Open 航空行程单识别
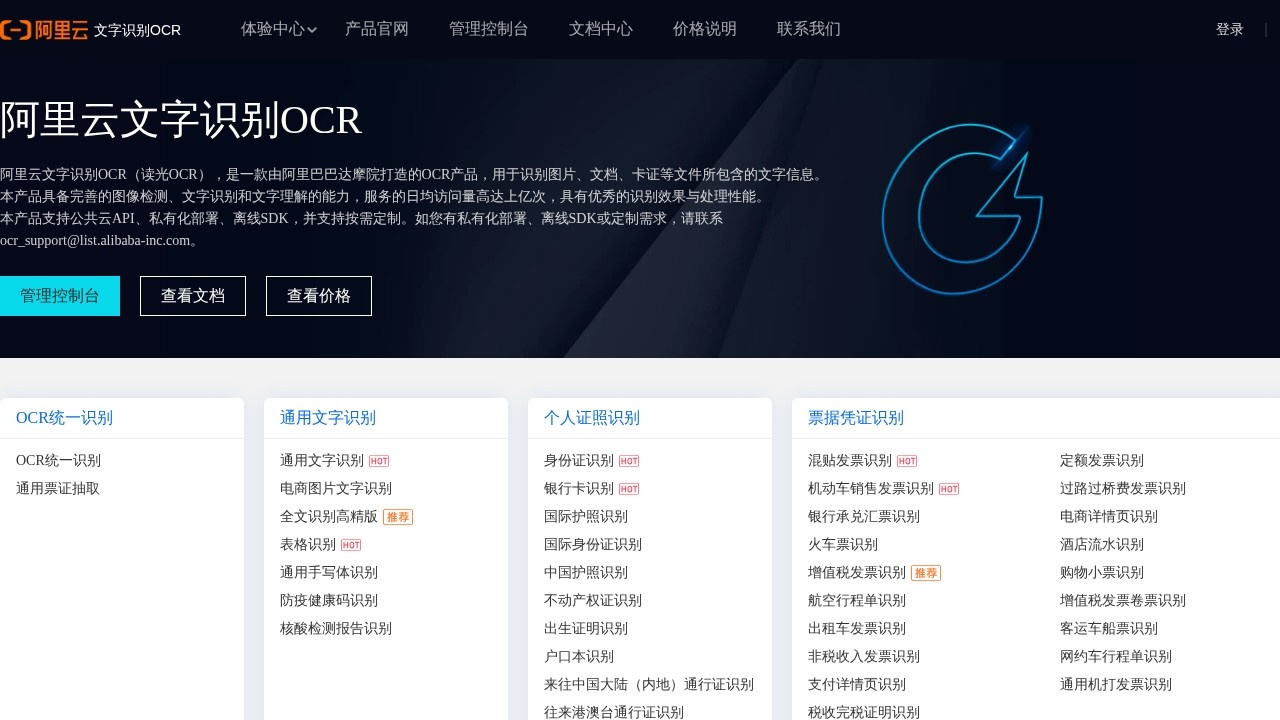 857,601
